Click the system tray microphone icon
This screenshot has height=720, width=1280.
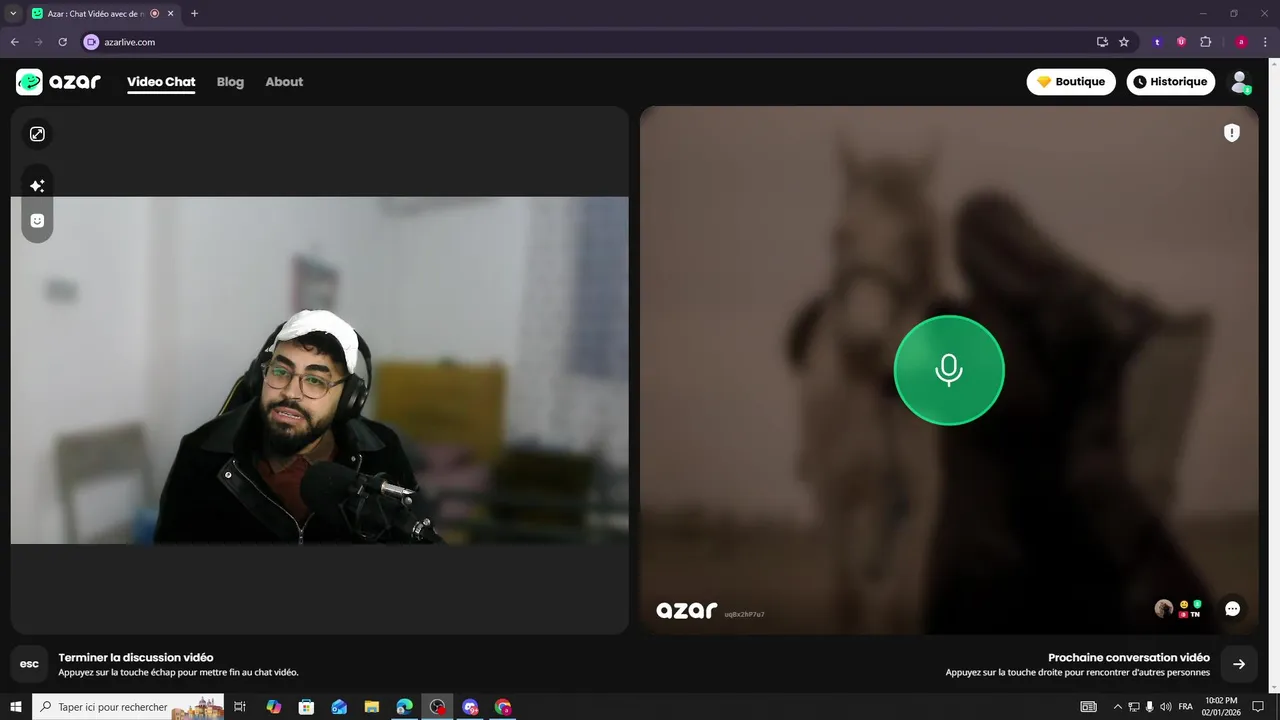point(1149,707)
